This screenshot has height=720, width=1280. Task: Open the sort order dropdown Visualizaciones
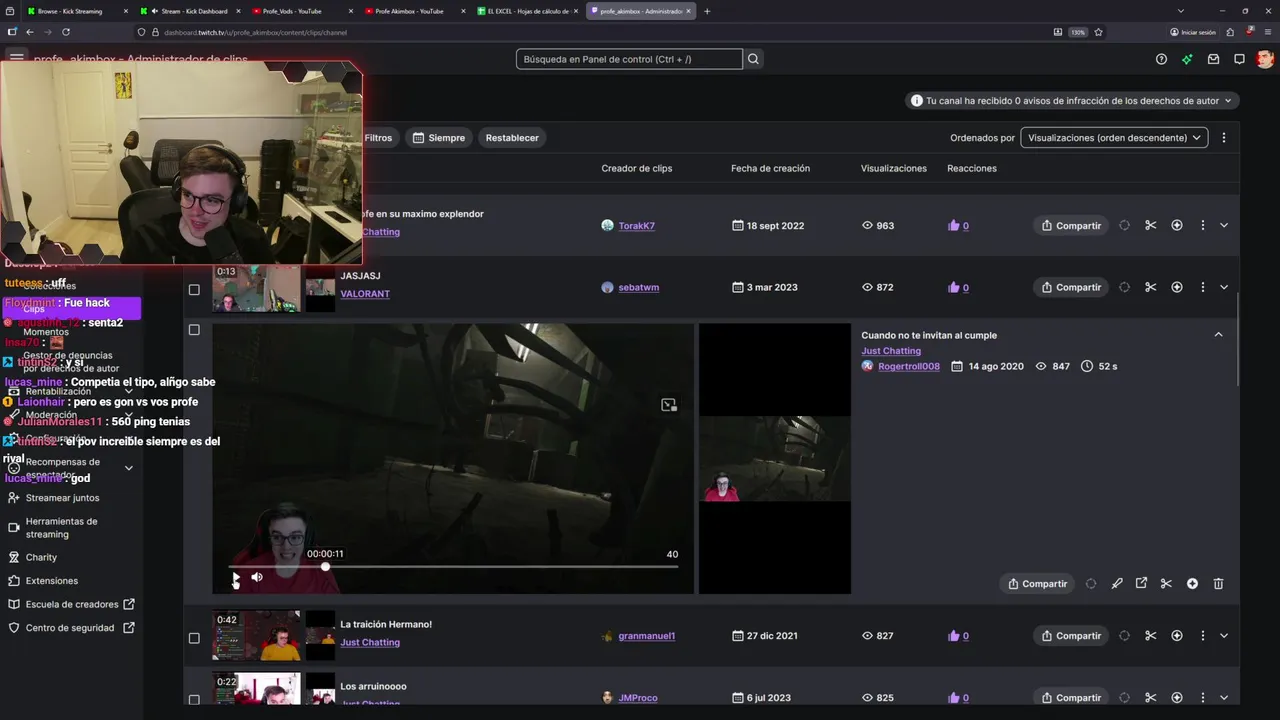tap(1114, 138)
